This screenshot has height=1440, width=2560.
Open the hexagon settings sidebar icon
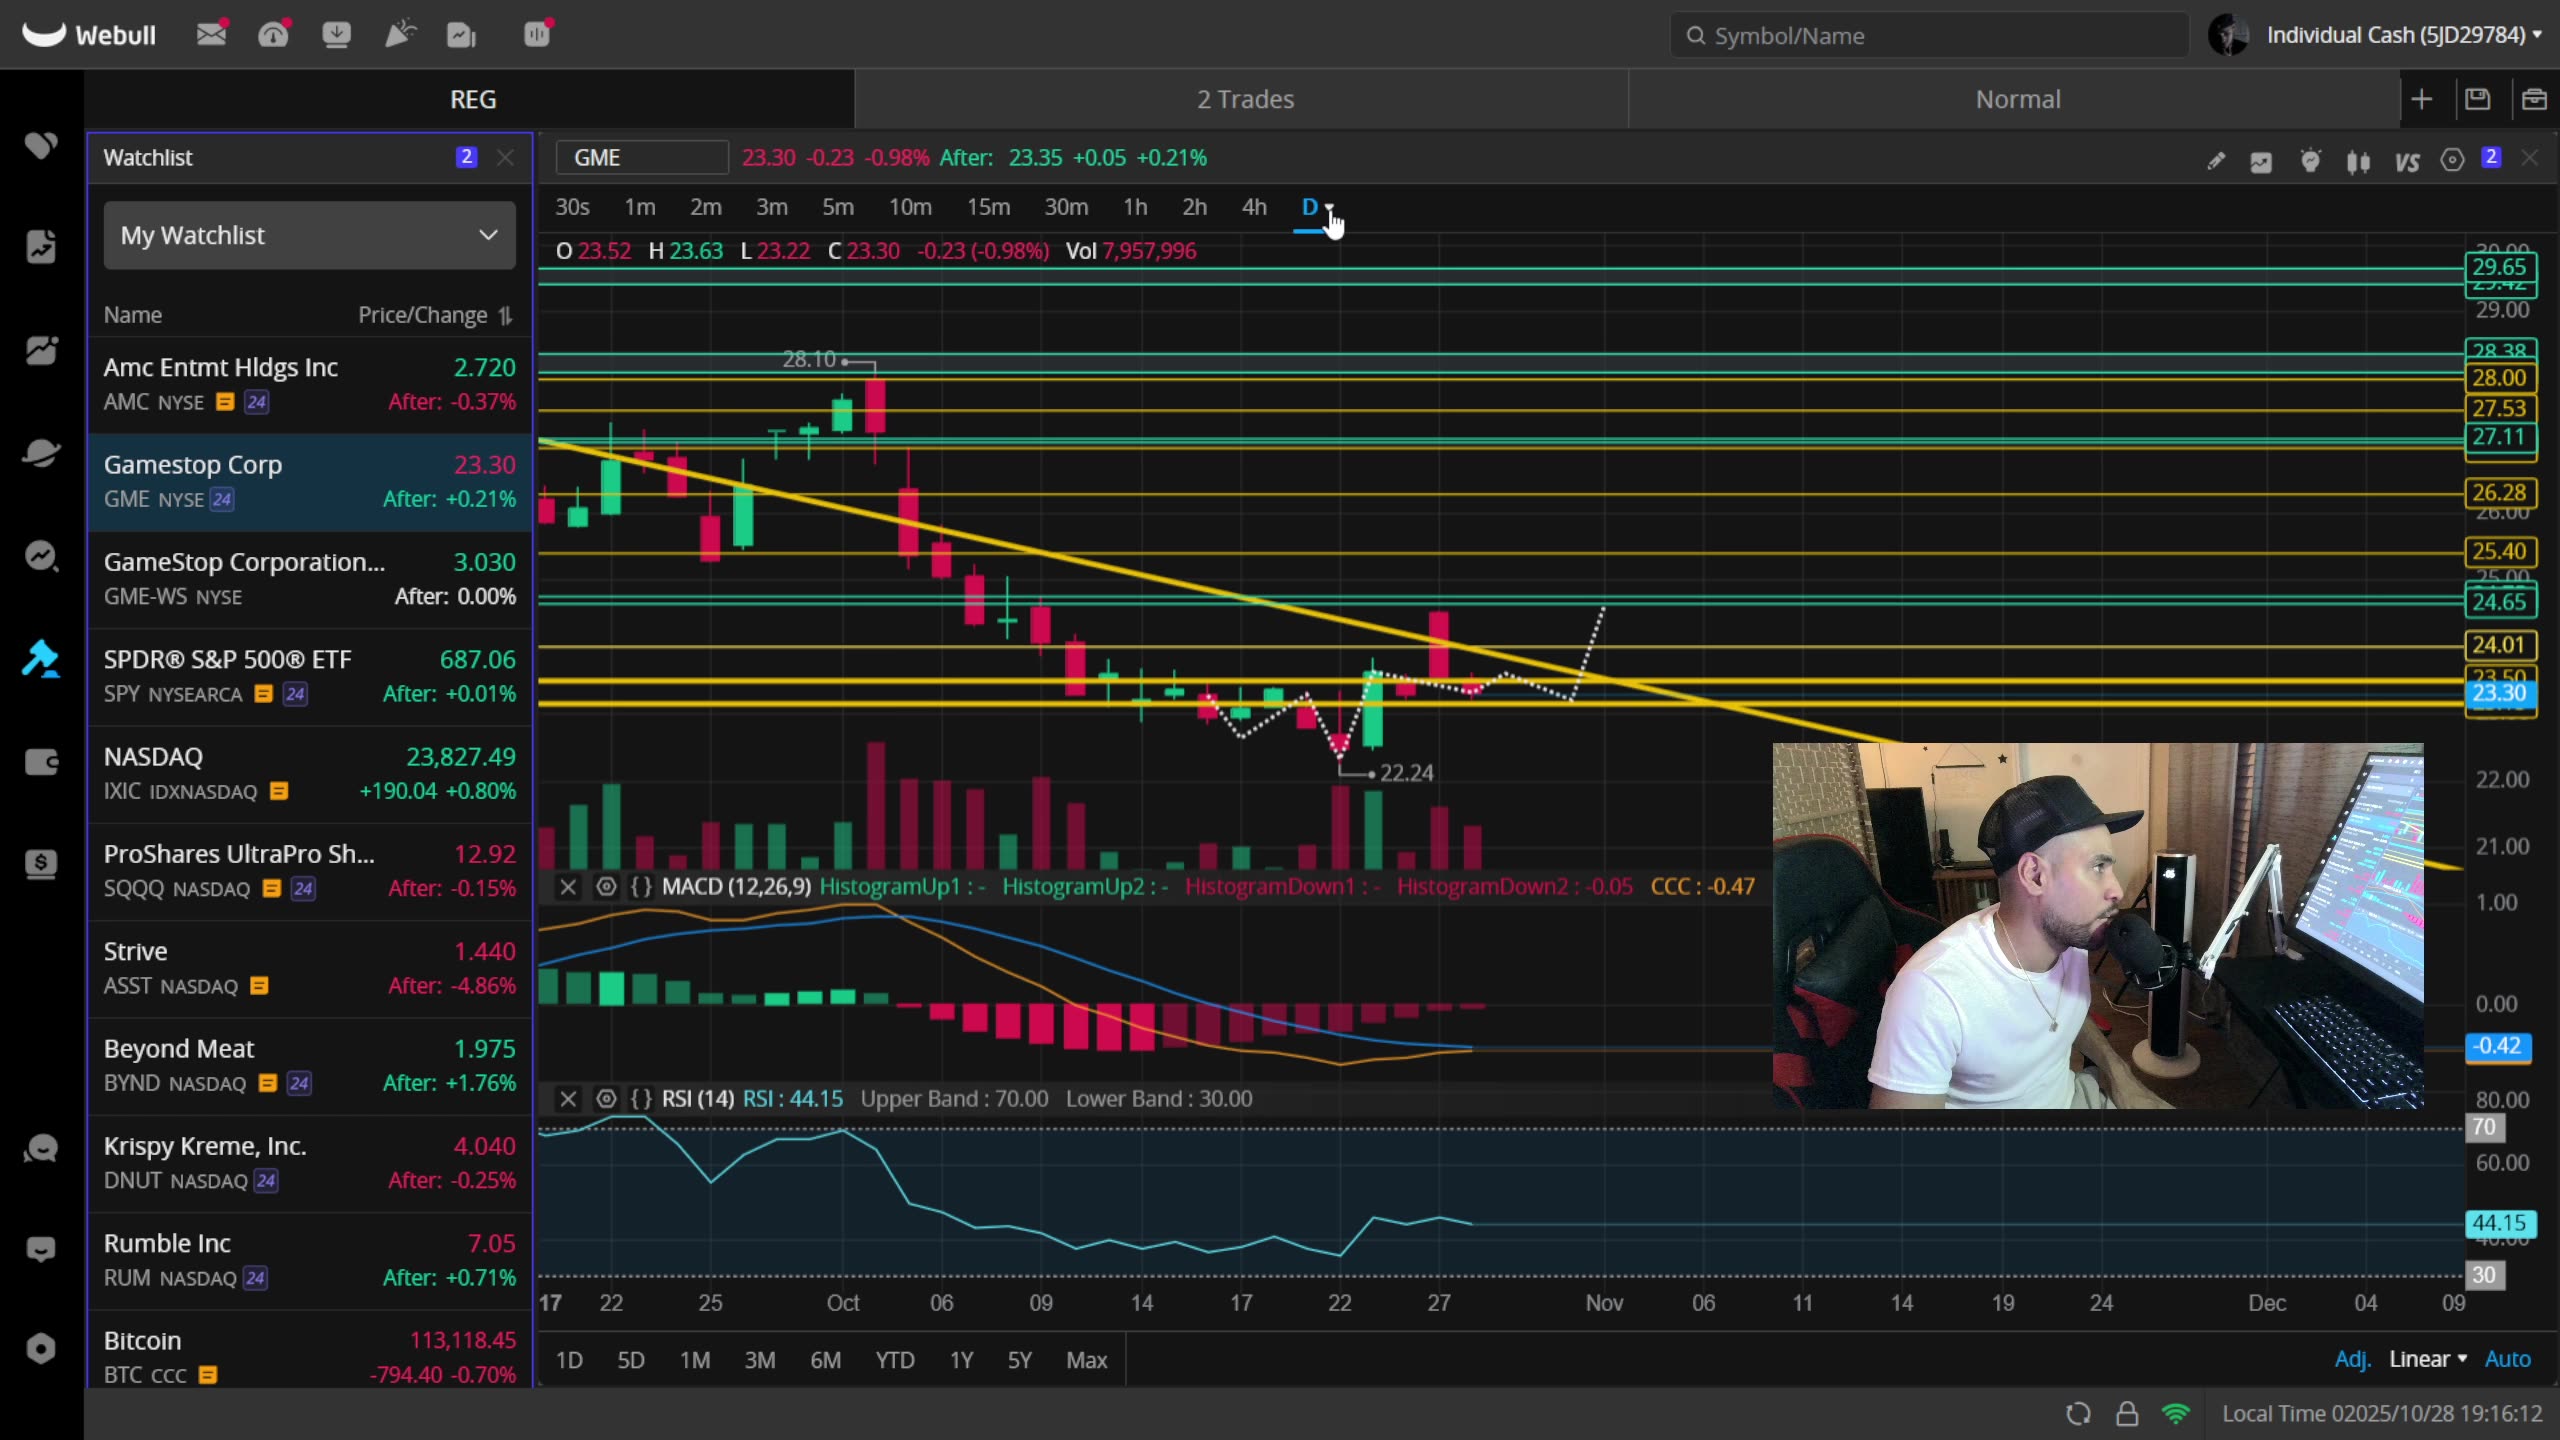click(x=41, y=1349)
